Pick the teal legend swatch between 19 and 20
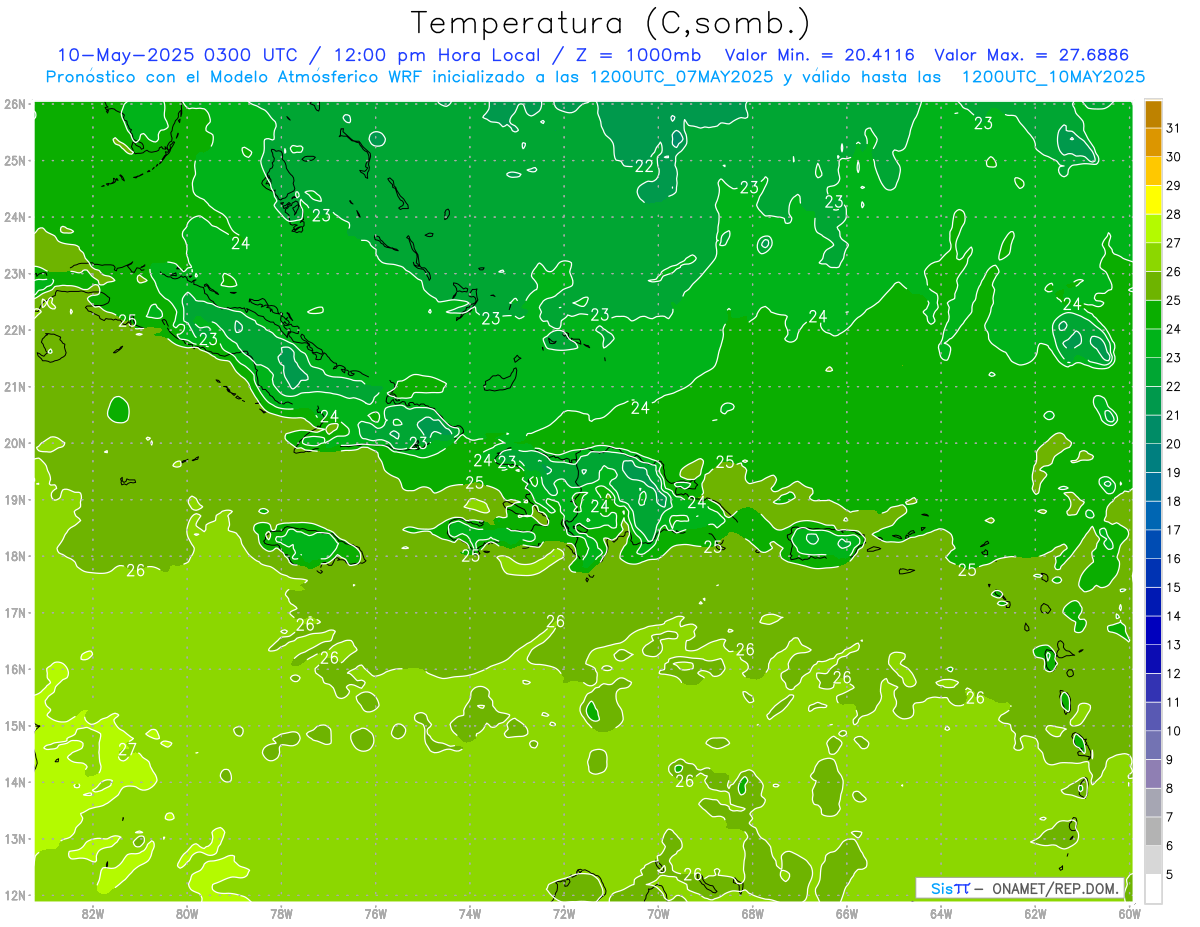The width and height of the screenshot is (1200, 927). tap(1153, 458)
